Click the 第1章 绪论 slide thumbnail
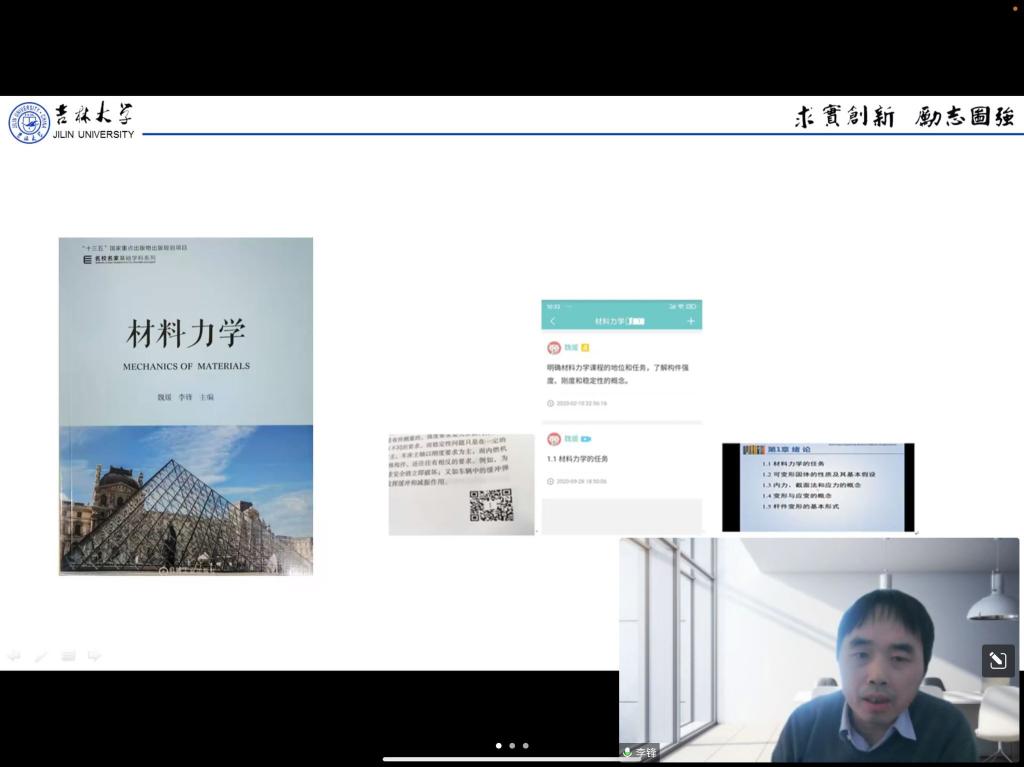 pos(817,487)
